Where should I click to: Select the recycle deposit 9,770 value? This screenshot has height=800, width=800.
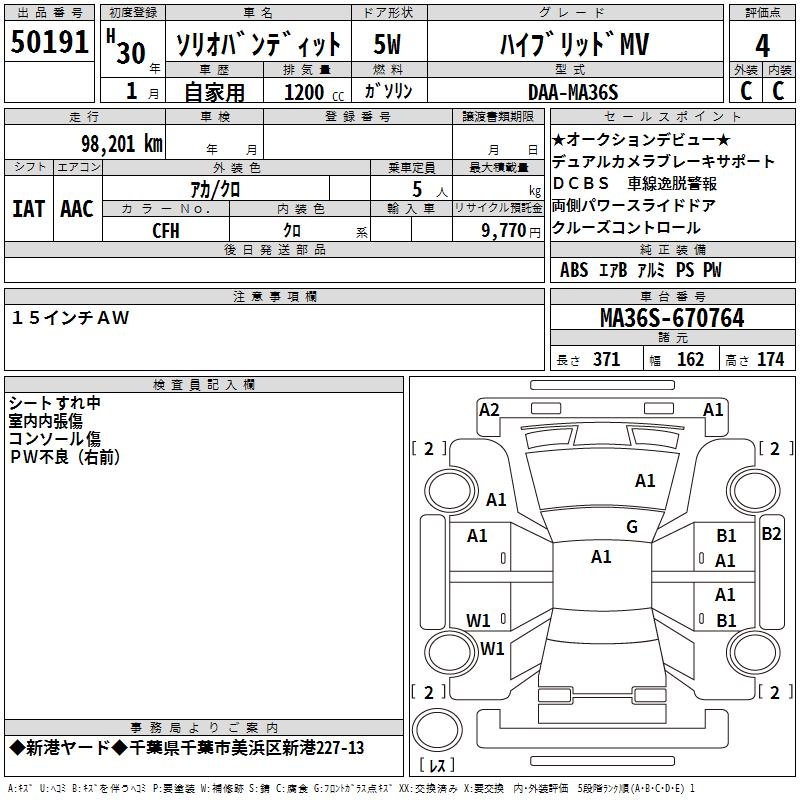tap(511, 230)
